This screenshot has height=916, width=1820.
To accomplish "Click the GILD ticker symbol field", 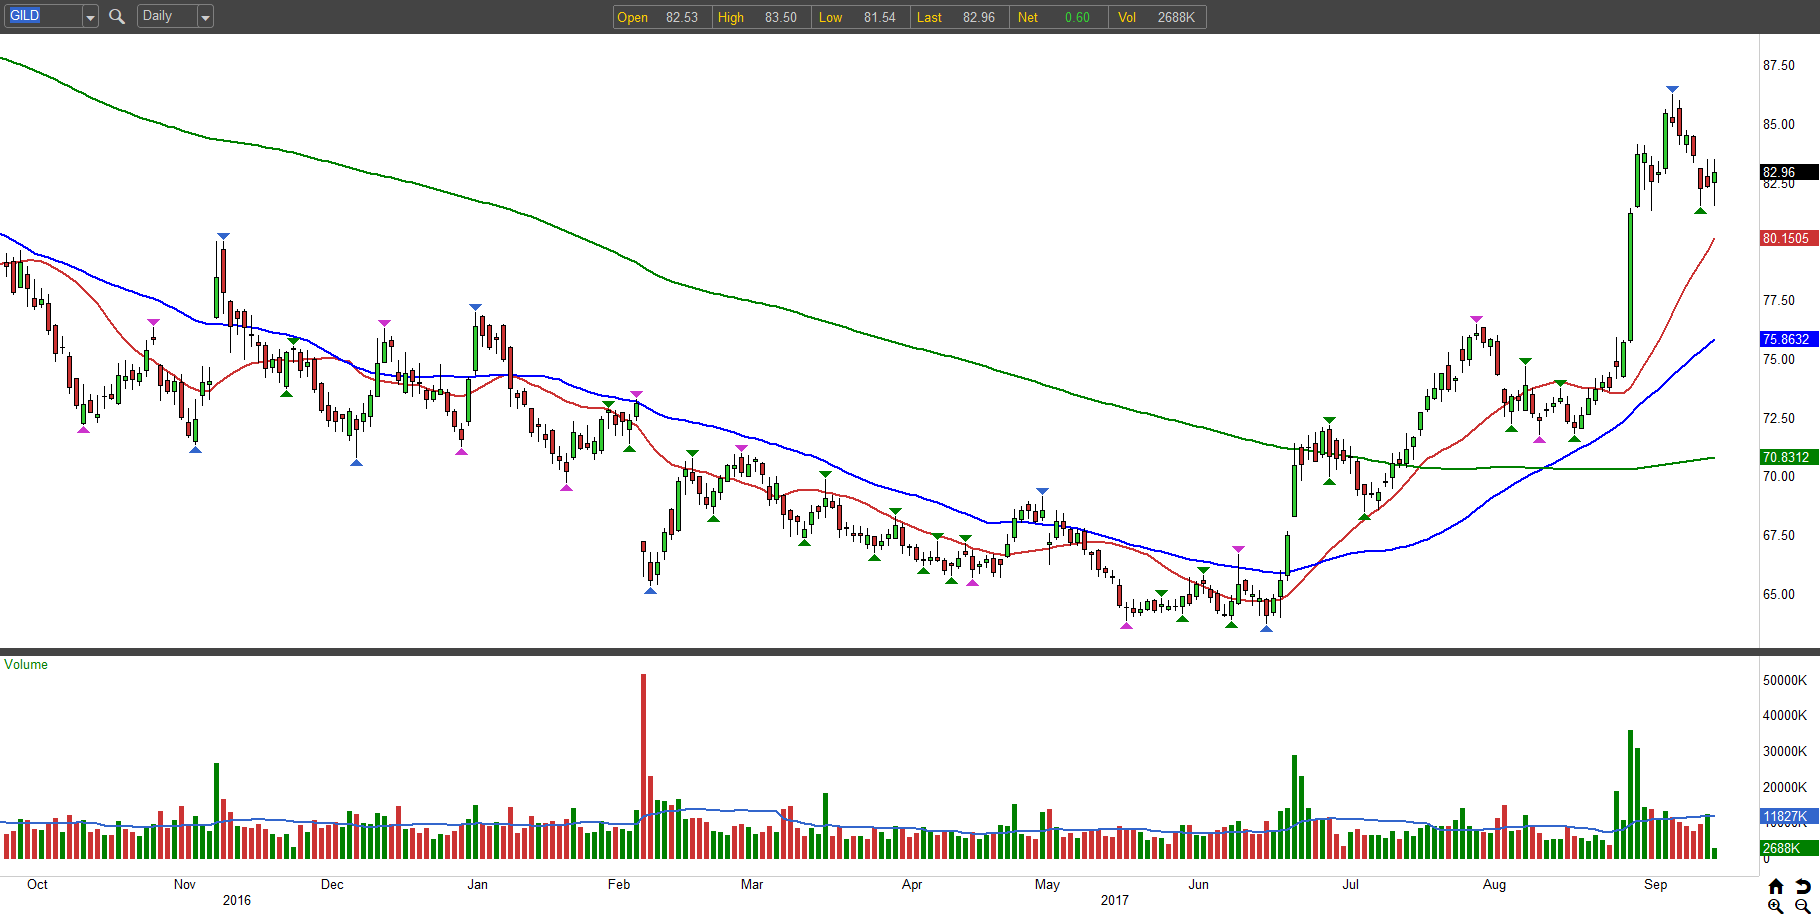I will click(x=44, y=17).
